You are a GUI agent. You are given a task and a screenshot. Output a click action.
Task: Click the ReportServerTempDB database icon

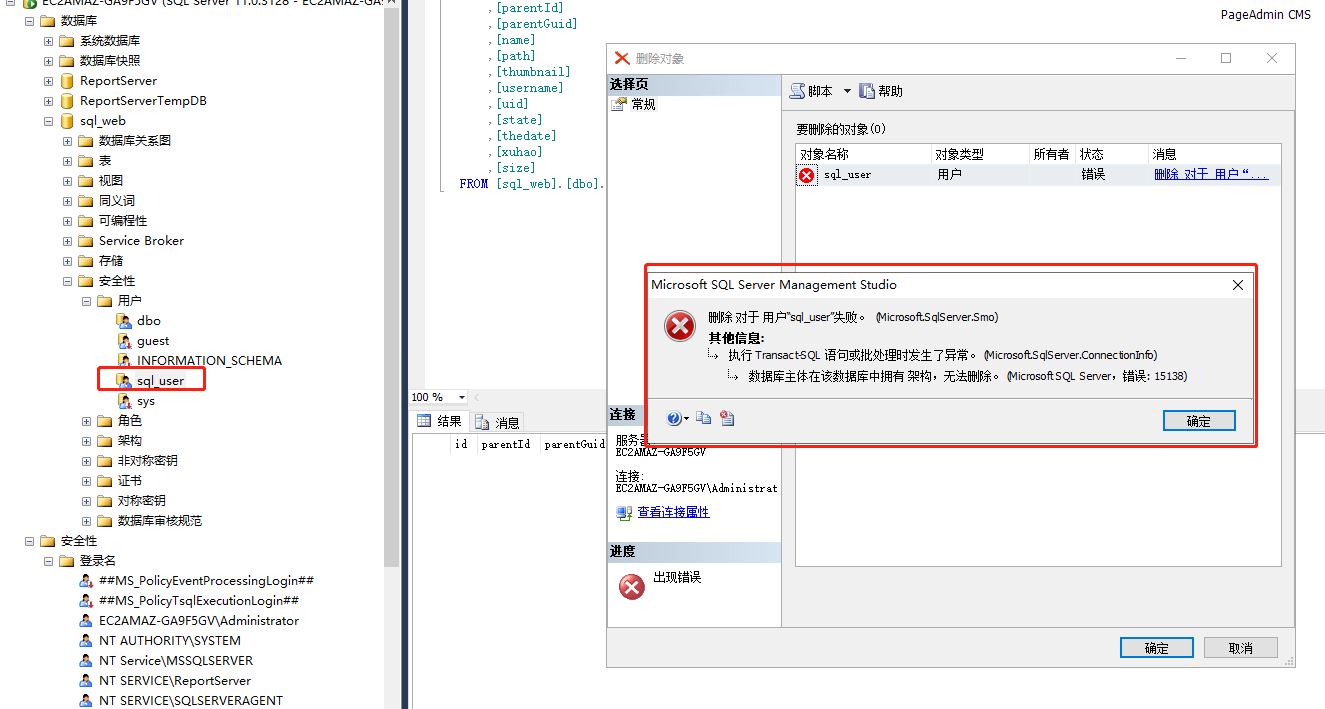tap(66, 101)
